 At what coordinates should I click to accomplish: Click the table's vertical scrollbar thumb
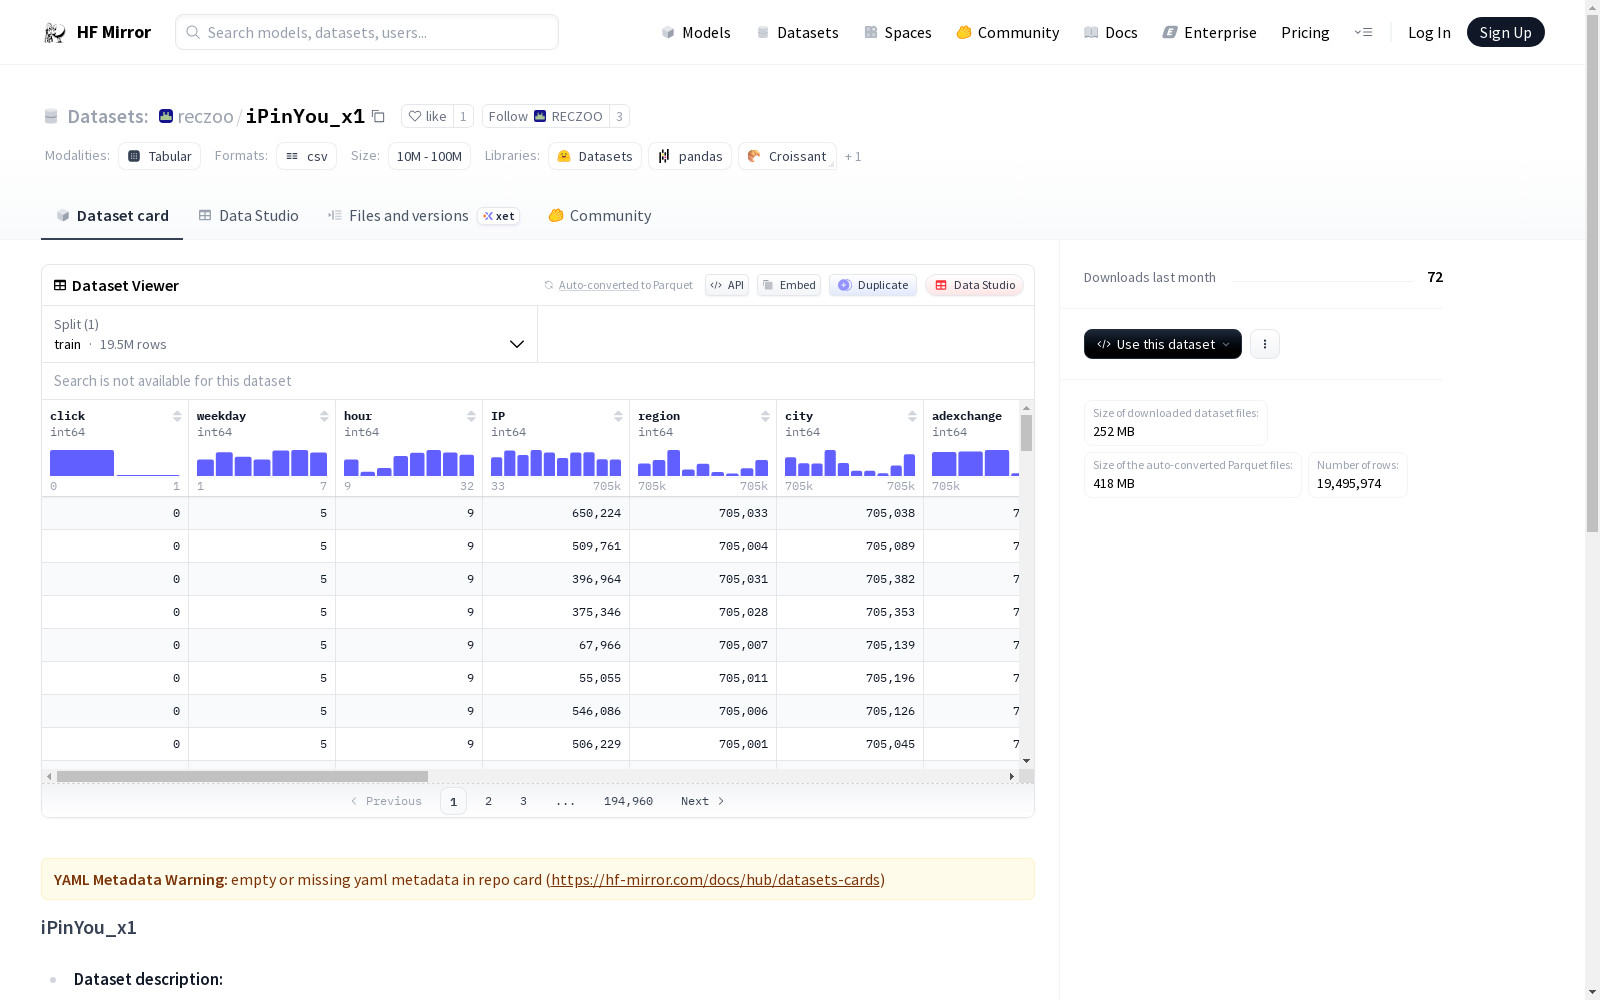pos(1026,433)
